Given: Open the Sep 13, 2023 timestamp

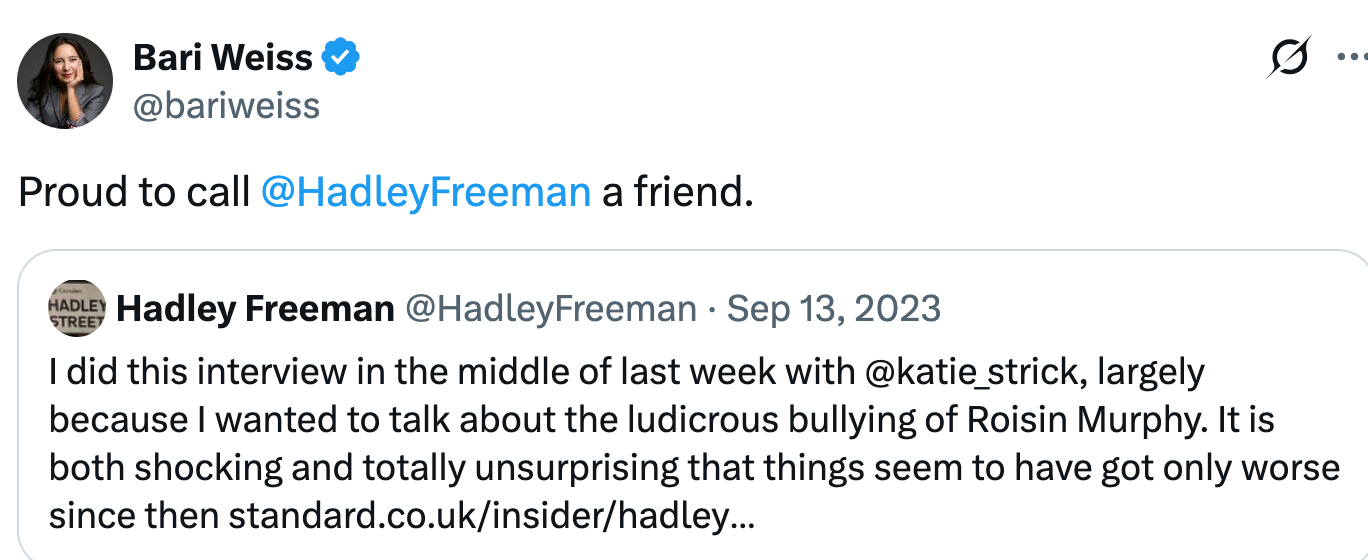Looking at the screenshot, I should tap(834, 309).
